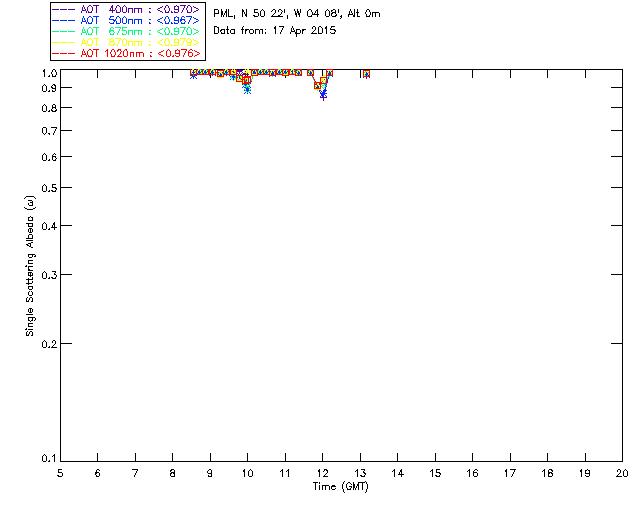This screenshot has height=512, width=640.
Task: Click the 10 tick label on time axis
Action: (x=247, y=473)
